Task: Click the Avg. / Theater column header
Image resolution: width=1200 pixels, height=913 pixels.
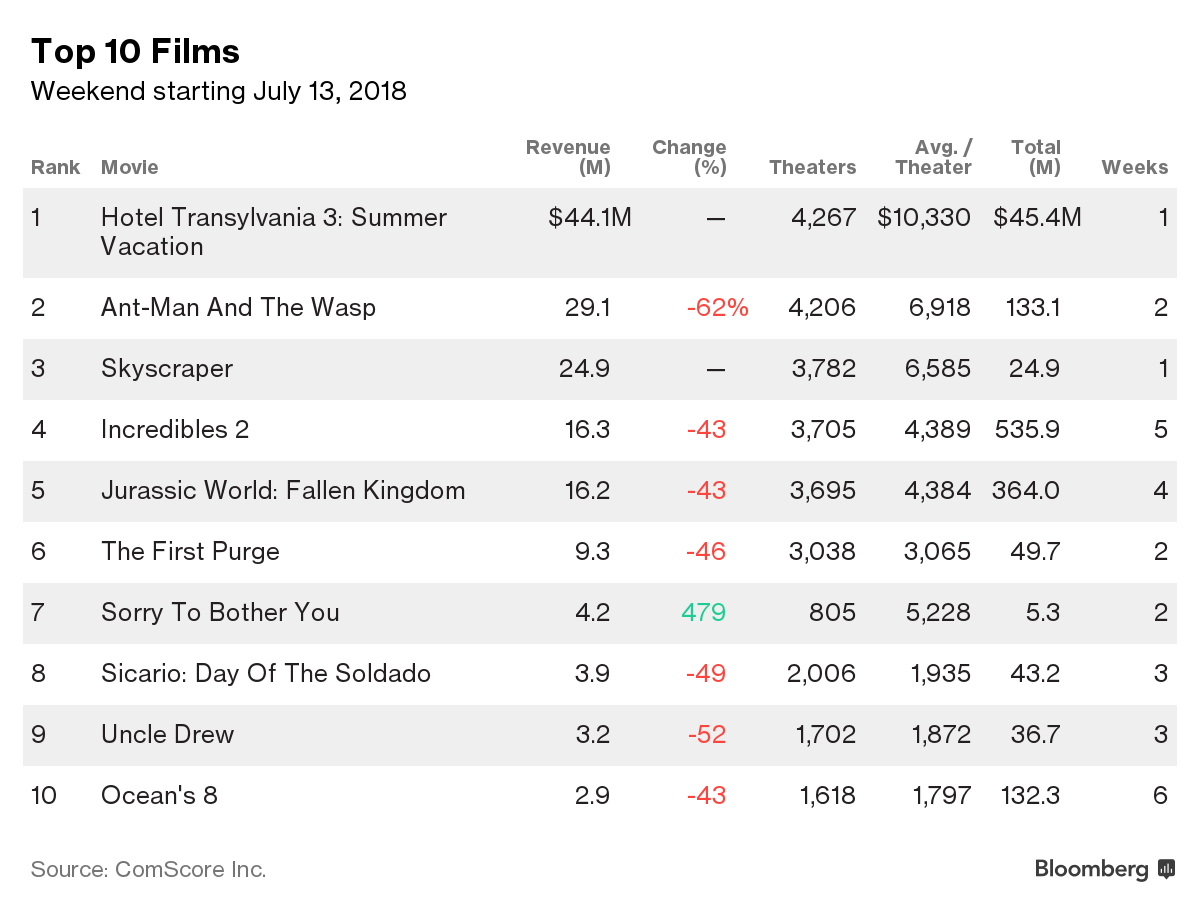Action: point(933,157)
